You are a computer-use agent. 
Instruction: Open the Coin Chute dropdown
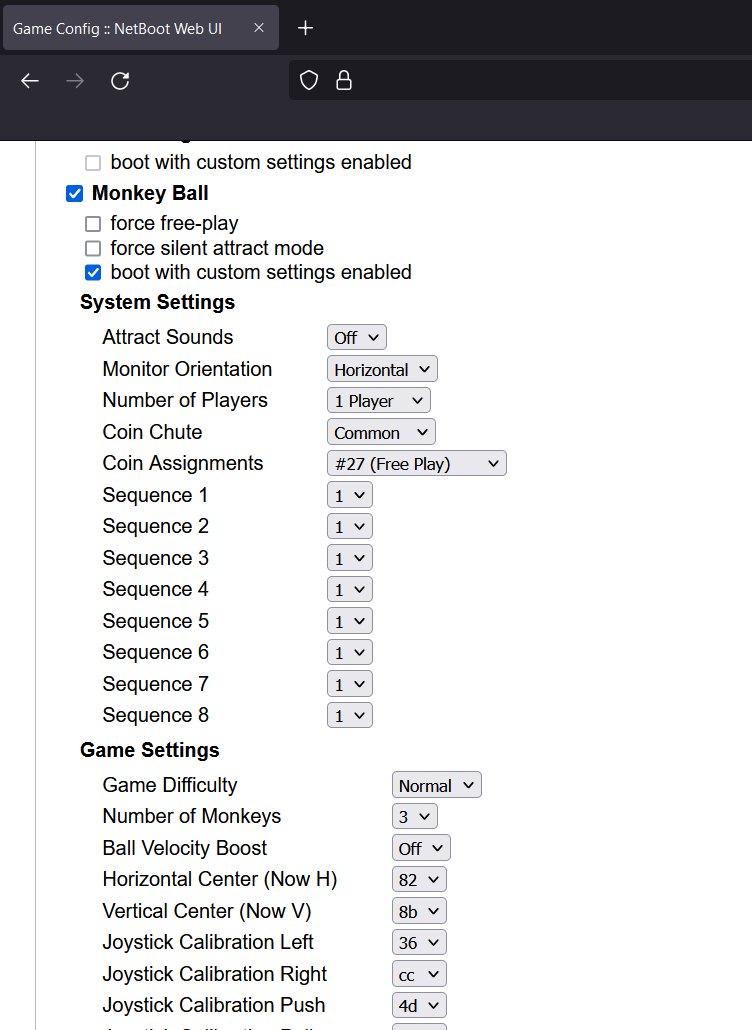[381, 432]
